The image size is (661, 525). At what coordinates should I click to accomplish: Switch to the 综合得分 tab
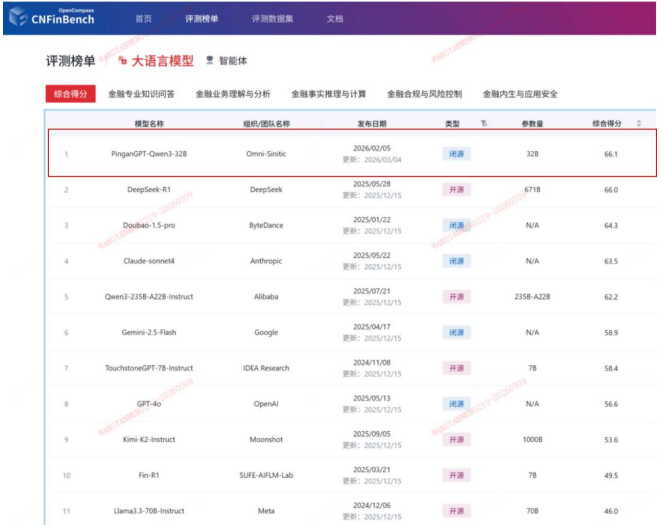(x=69, y=94)
